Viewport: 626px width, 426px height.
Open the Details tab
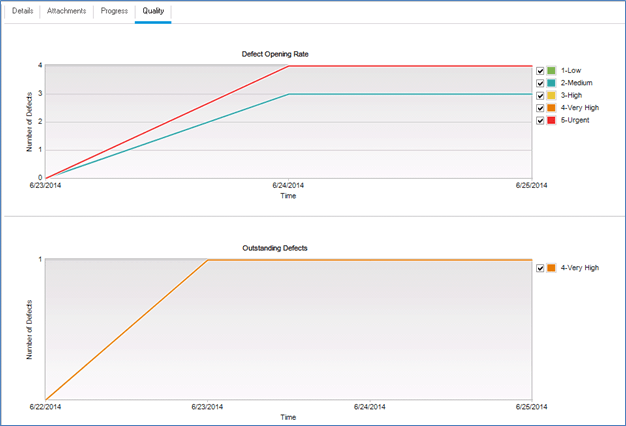(x=22, y=11)
